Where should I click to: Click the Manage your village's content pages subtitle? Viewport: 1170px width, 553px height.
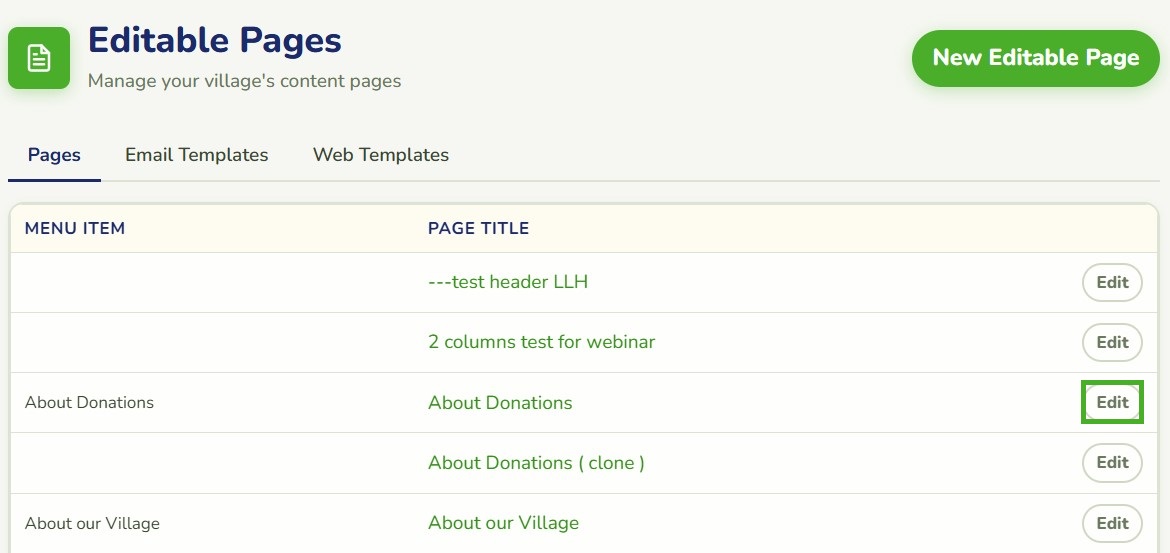(245, 81)
